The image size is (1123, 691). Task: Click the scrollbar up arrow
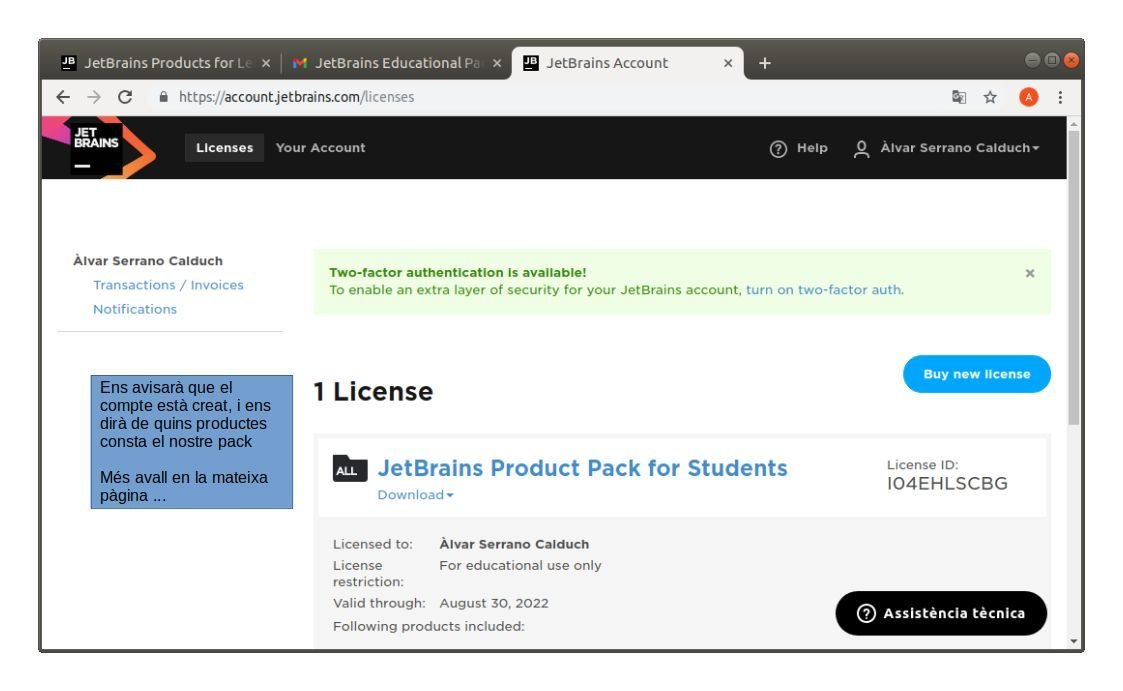(x=1074, y=124)
